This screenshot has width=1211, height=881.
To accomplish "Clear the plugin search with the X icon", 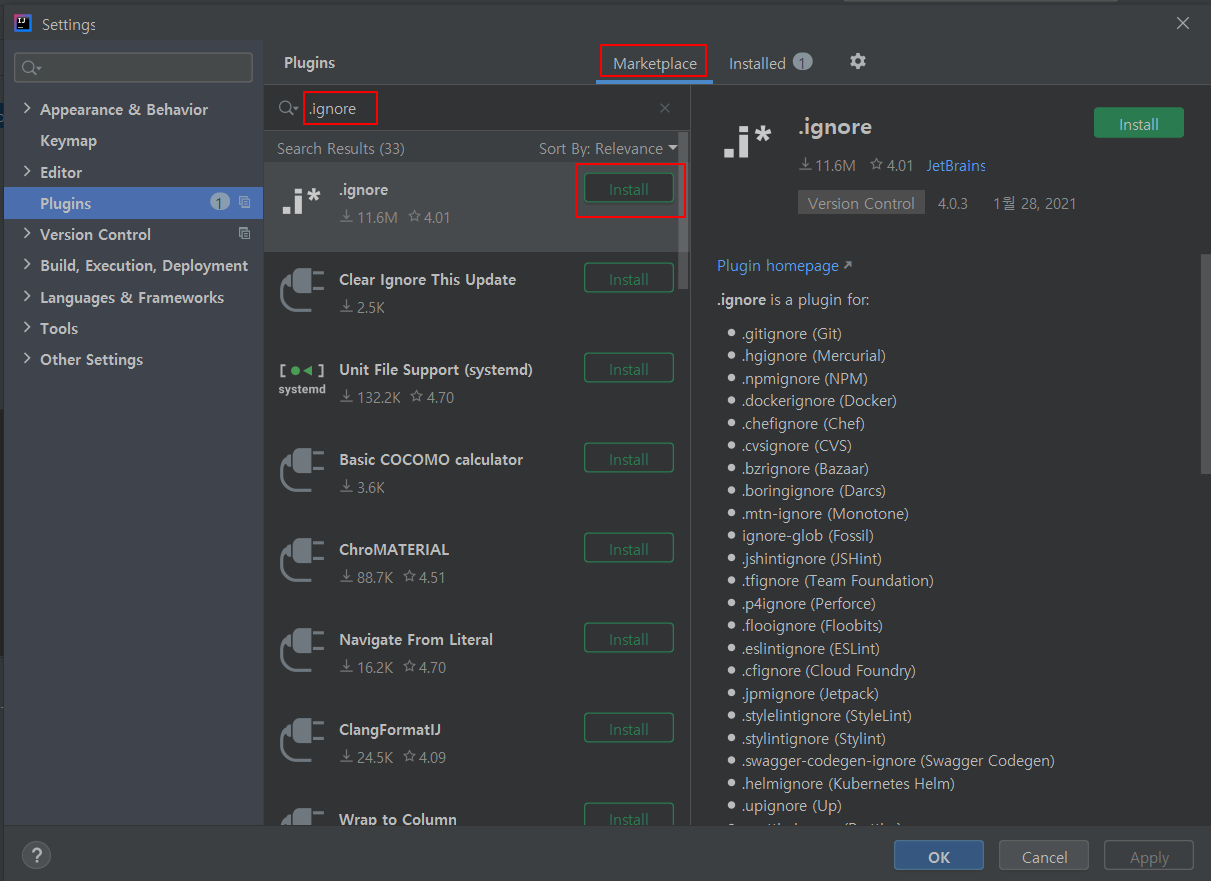I will click(665, 108).
